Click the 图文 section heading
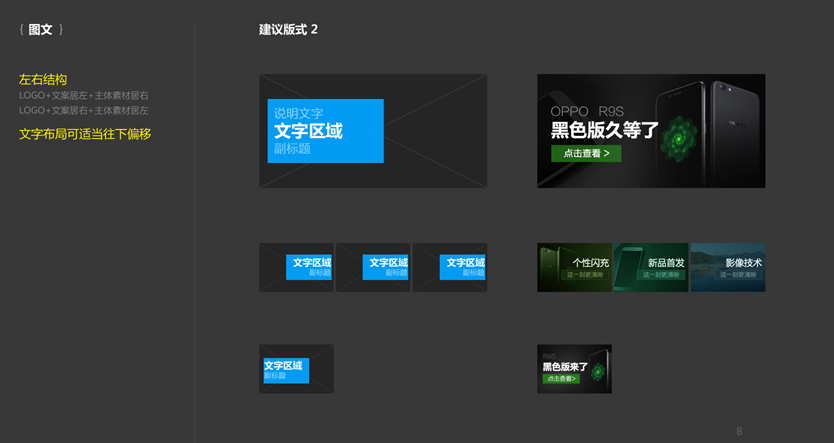 (x=41, y=30)
